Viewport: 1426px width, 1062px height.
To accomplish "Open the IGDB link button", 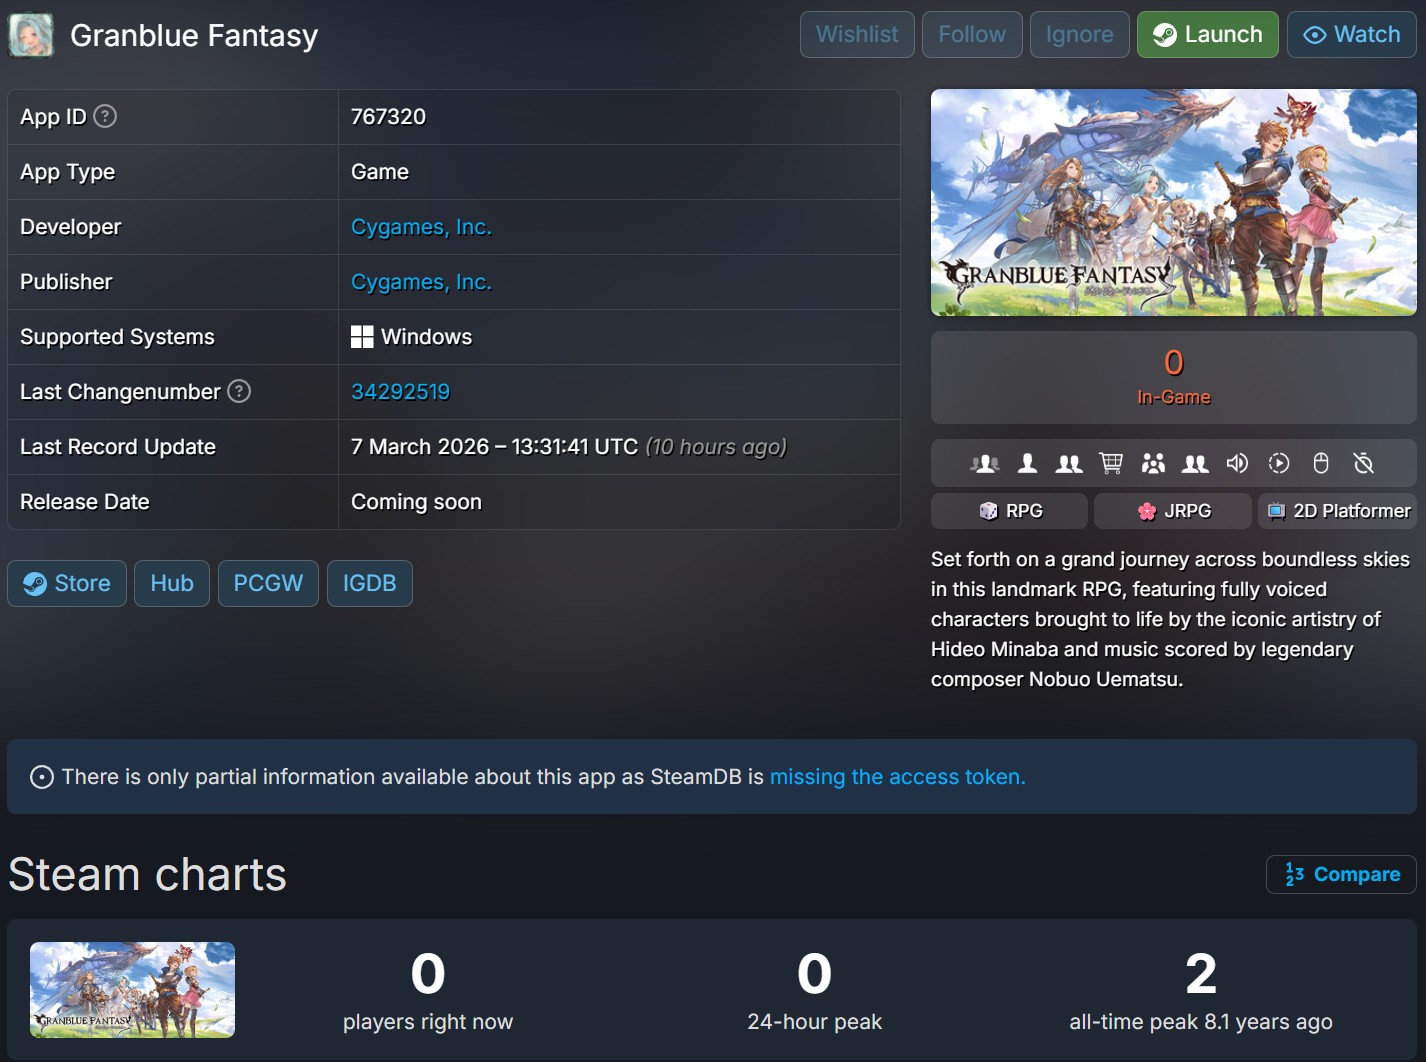I will click(x=370, y=583).
